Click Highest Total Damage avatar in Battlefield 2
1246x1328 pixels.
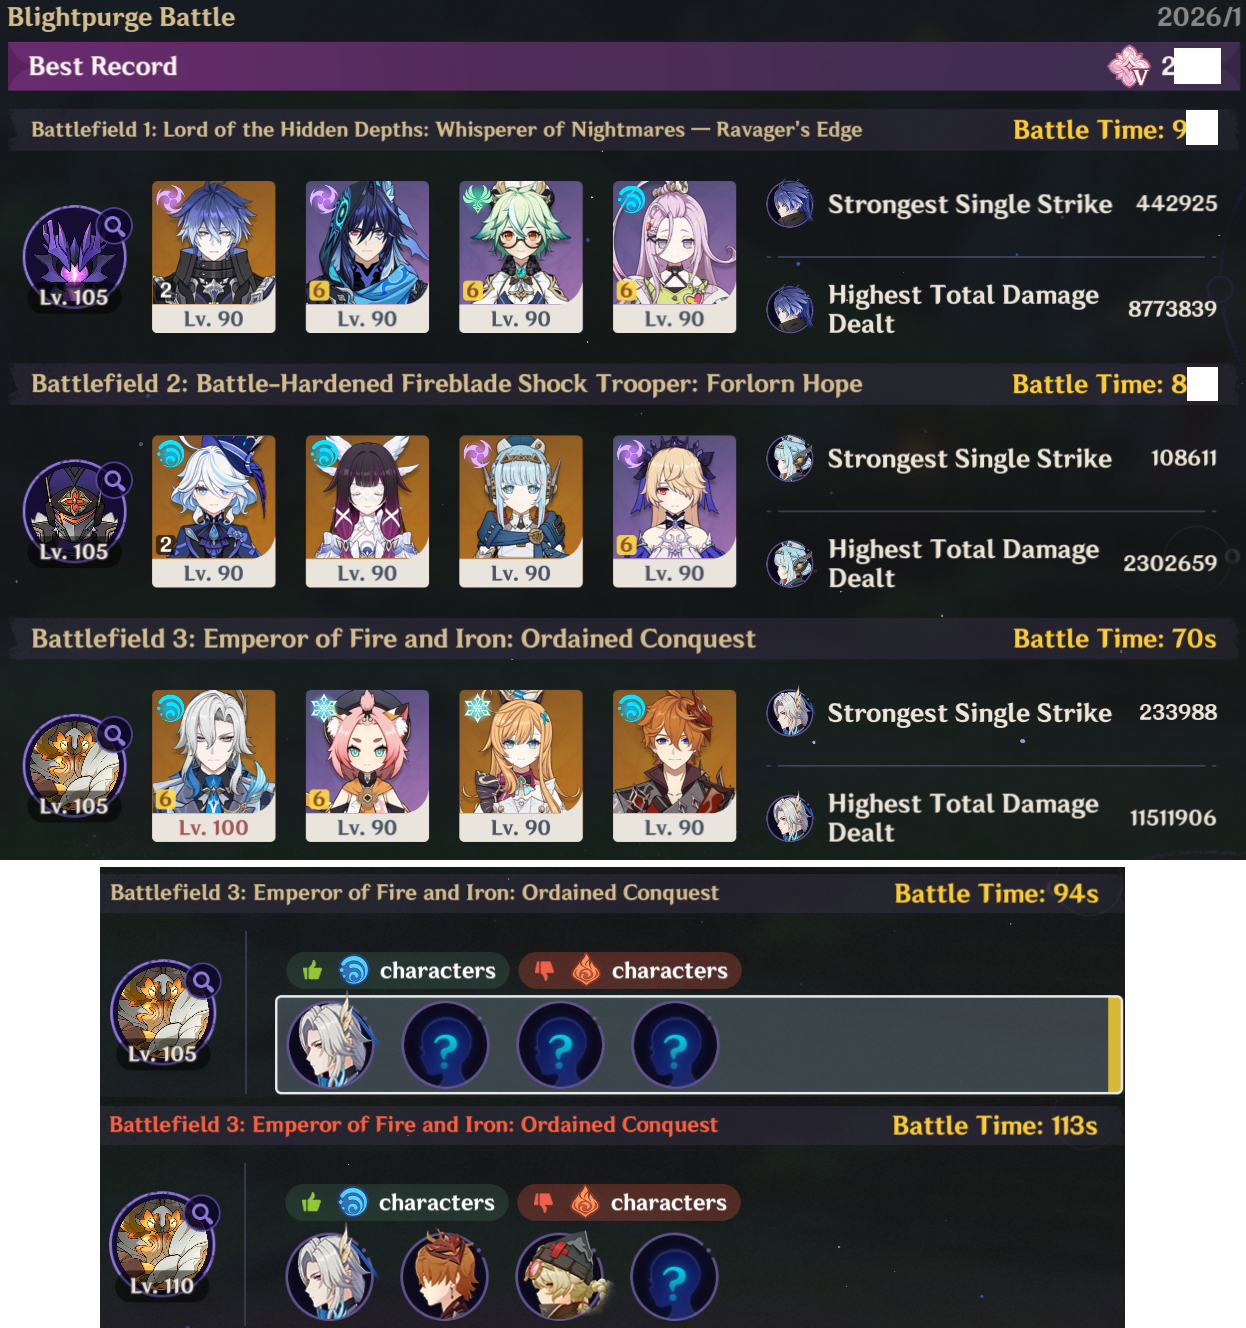790,563
